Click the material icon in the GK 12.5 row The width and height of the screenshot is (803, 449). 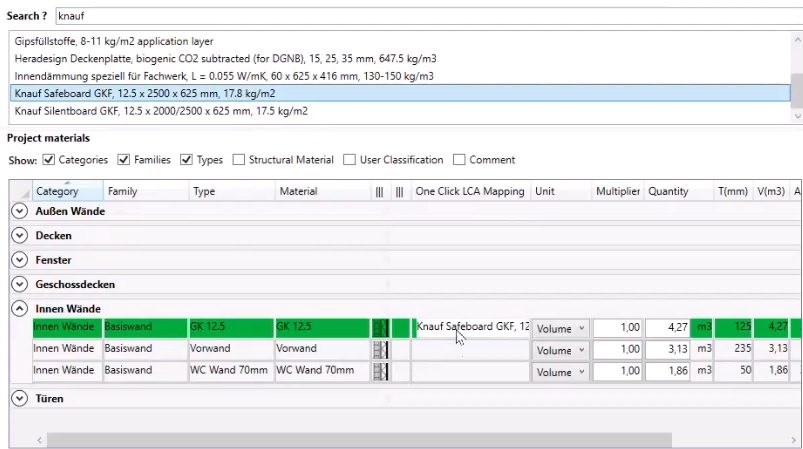coord(380,327)
